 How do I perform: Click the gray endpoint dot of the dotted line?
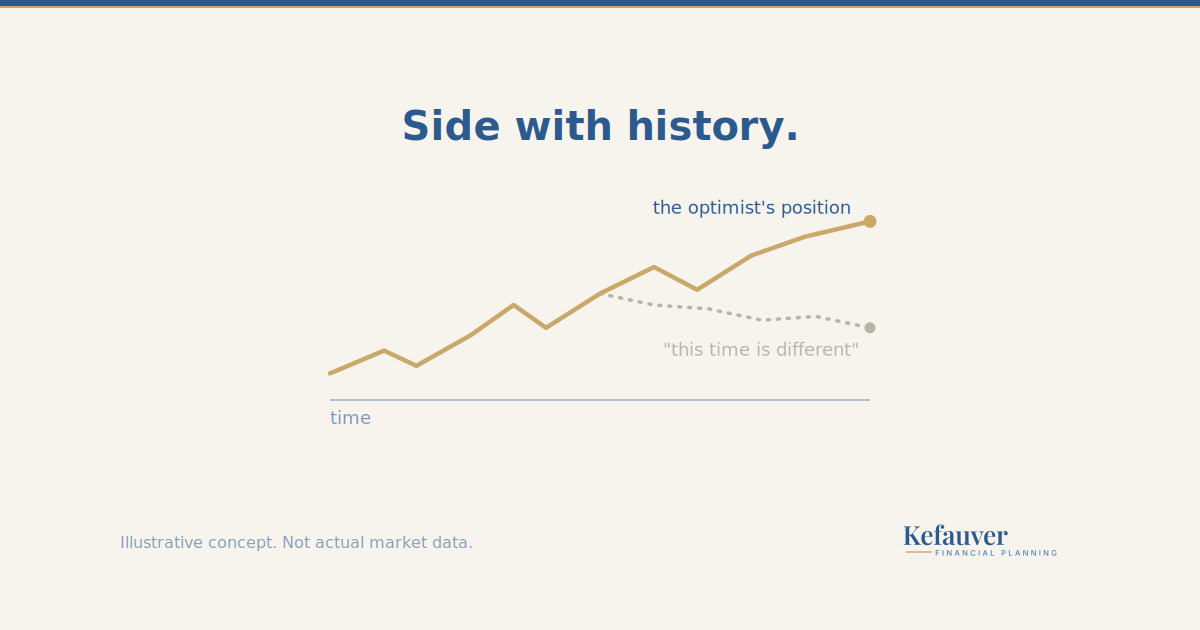870,327
